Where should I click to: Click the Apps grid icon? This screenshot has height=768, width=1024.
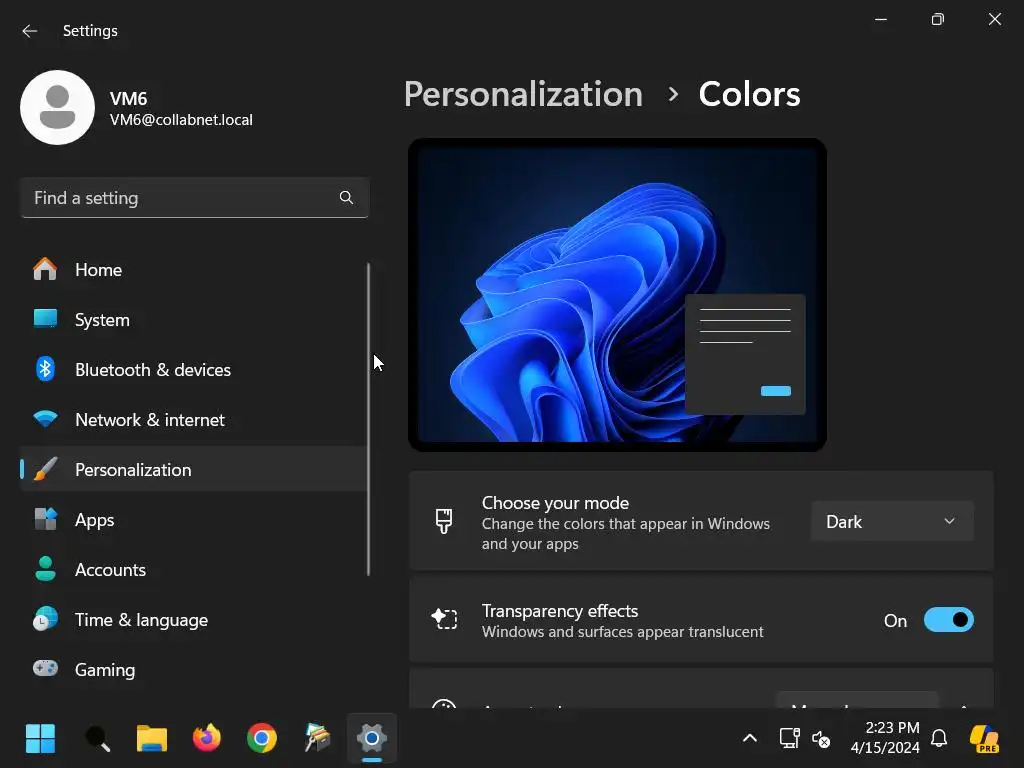[x=45, y=519]
